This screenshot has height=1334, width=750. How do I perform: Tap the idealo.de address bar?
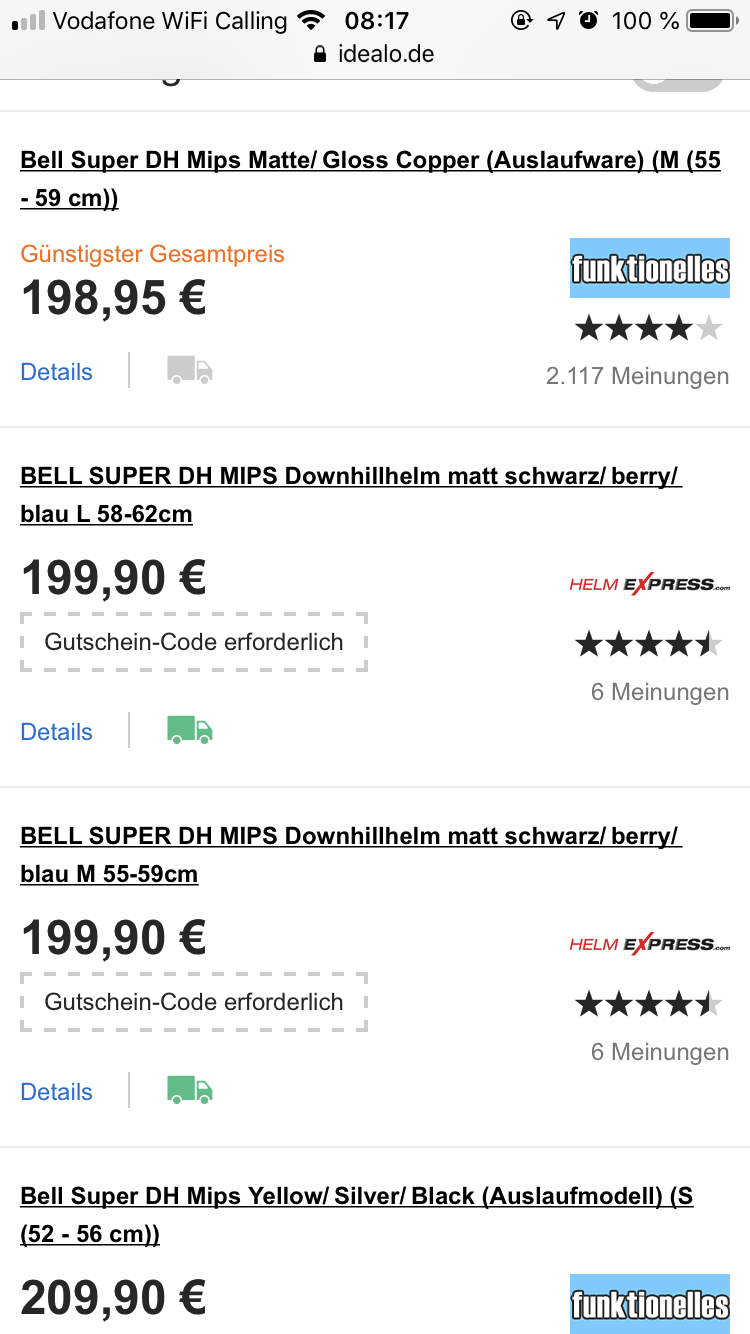(x=375, y=54)
